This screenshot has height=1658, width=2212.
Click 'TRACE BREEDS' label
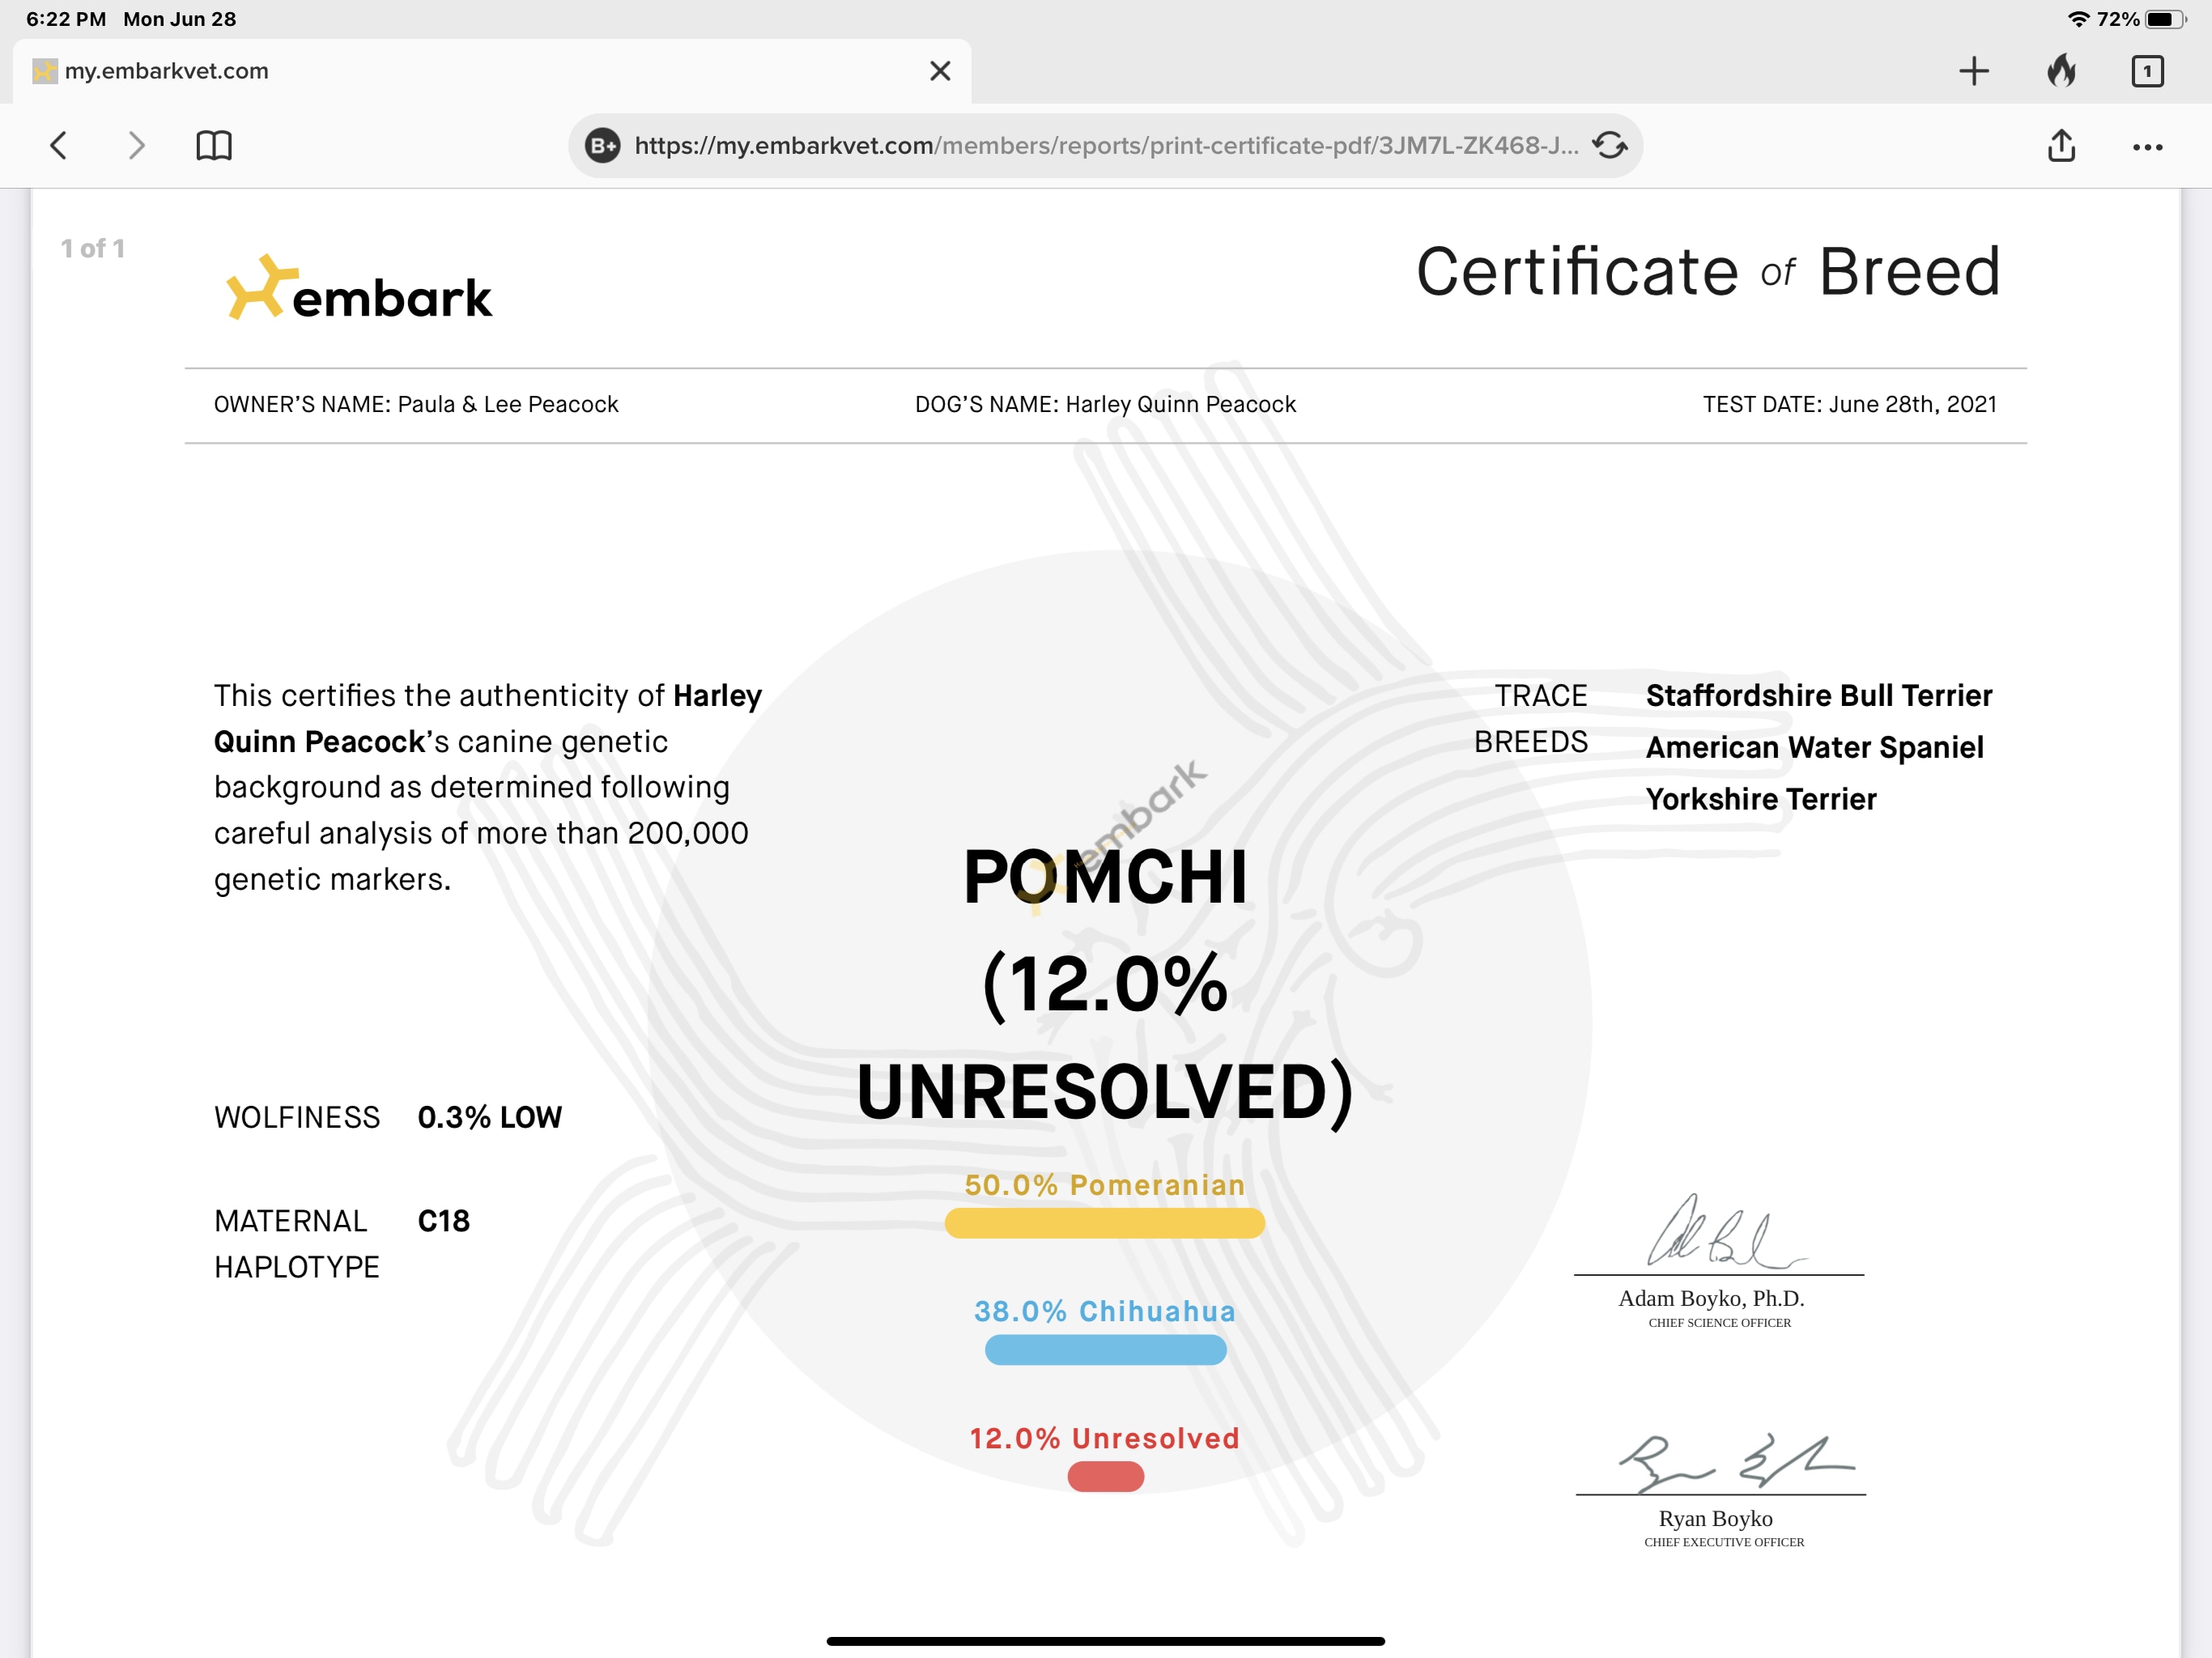pos(1531,719)
